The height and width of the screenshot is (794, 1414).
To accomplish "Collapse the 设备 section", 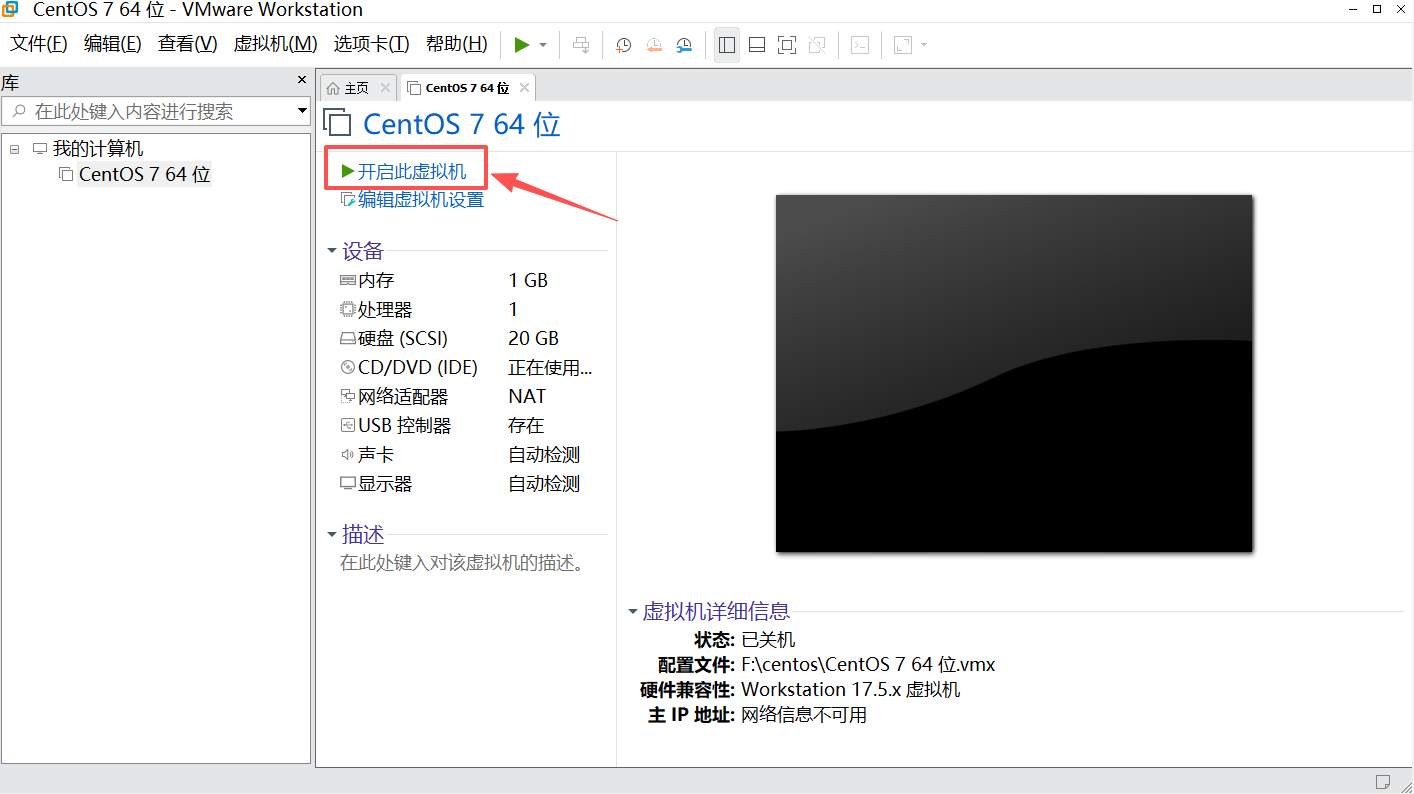I will 332,251.
